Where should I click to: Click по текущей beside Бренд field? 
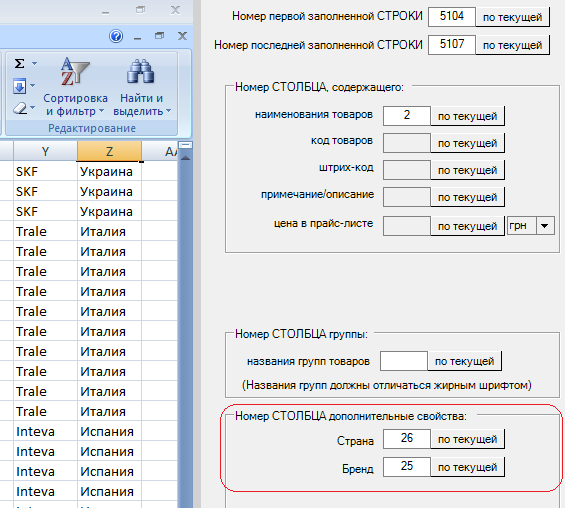tap(467, 467)
